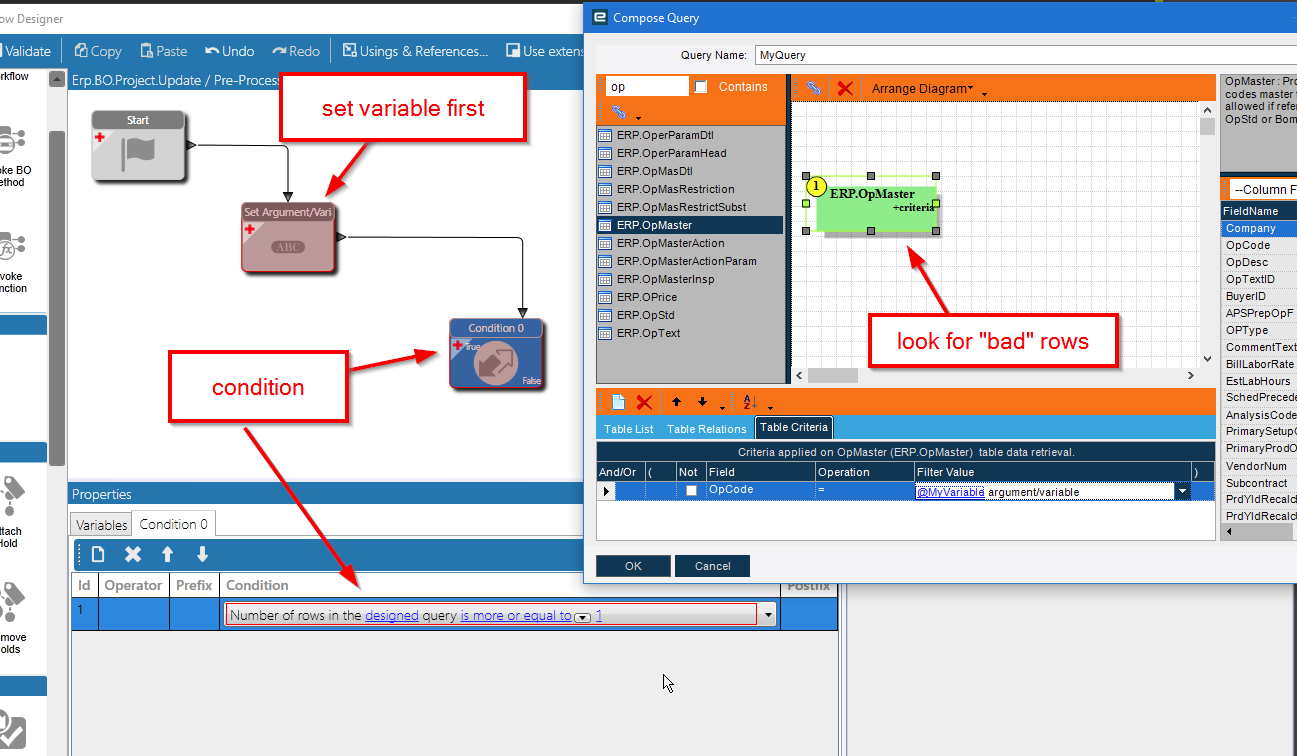The image size is (1297, 756).
Task: Pick the Remove Holds palette item
Action: (12, 620)
